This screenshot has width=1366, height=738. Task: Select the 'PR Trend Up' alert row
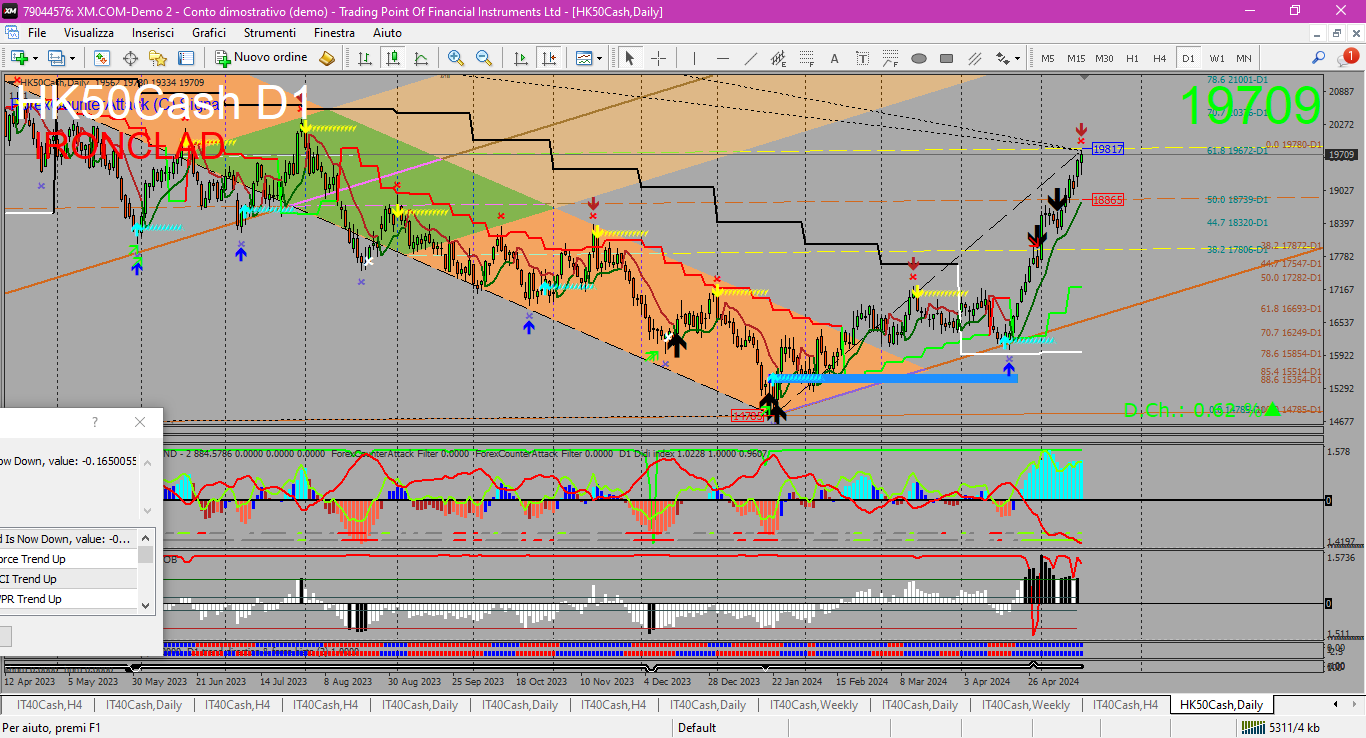(x=68, y=599)
